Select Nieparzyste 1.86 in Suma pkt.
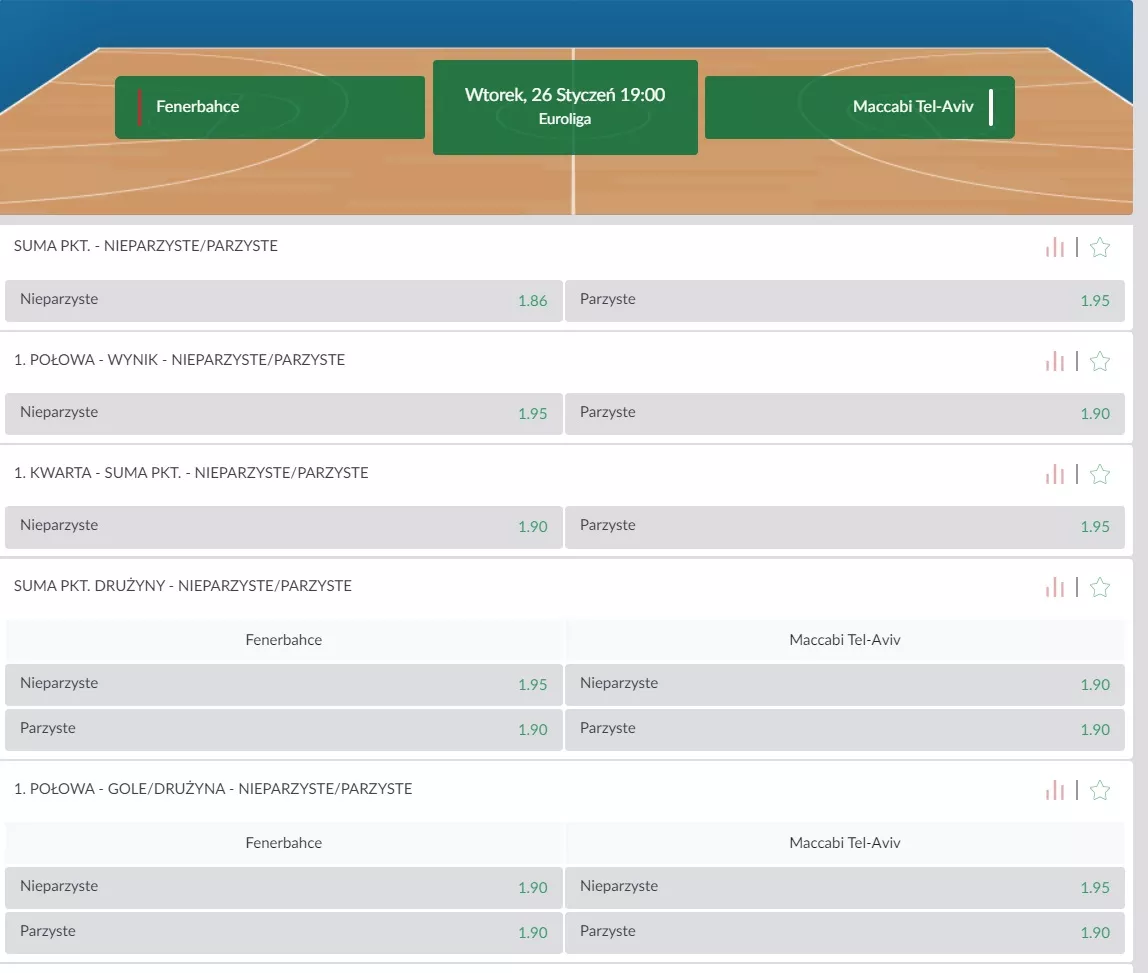Viewport: 1148px width, 973px height. point(284,300)
